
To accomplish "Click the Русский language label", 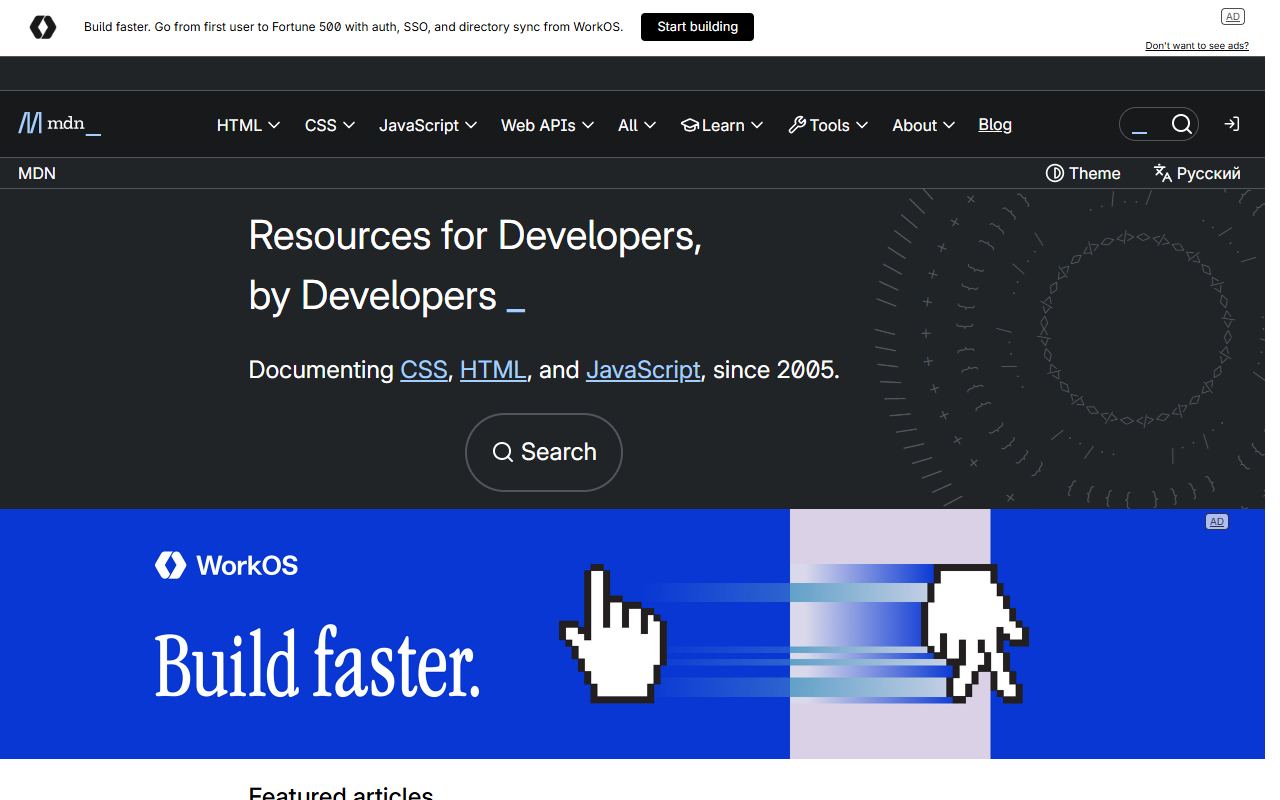I will pos(1208,173).
